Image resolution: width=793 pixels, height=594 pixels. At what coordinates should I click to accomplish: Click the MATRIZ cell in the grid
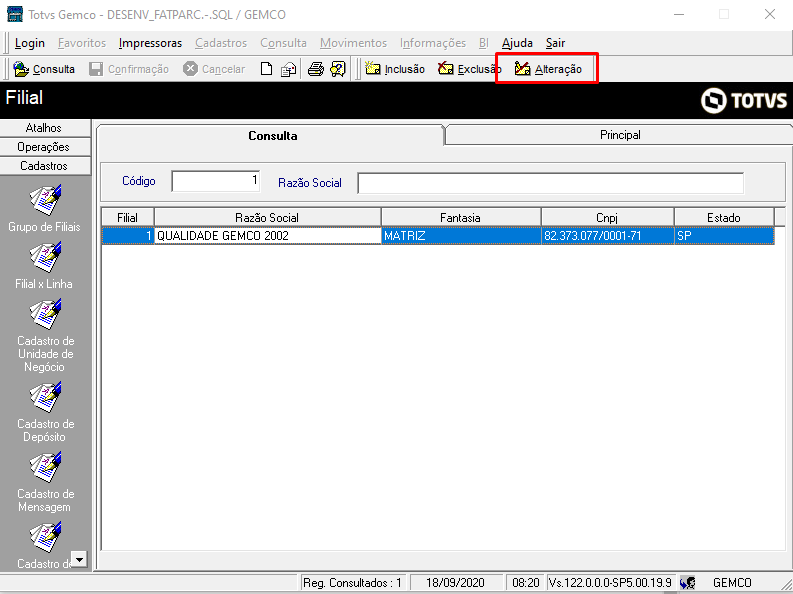(461, 236)
